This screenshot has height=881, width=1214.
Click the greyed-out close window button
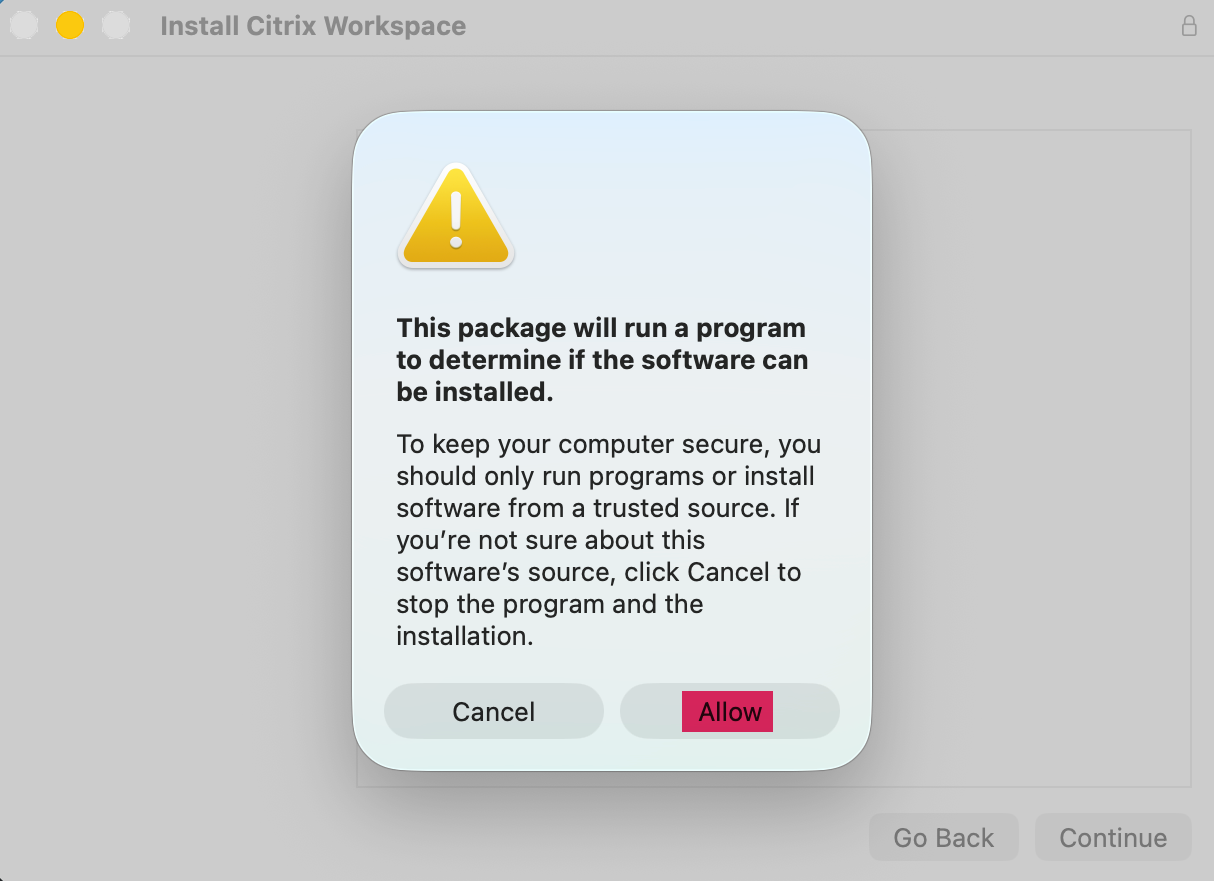[24, 25]
